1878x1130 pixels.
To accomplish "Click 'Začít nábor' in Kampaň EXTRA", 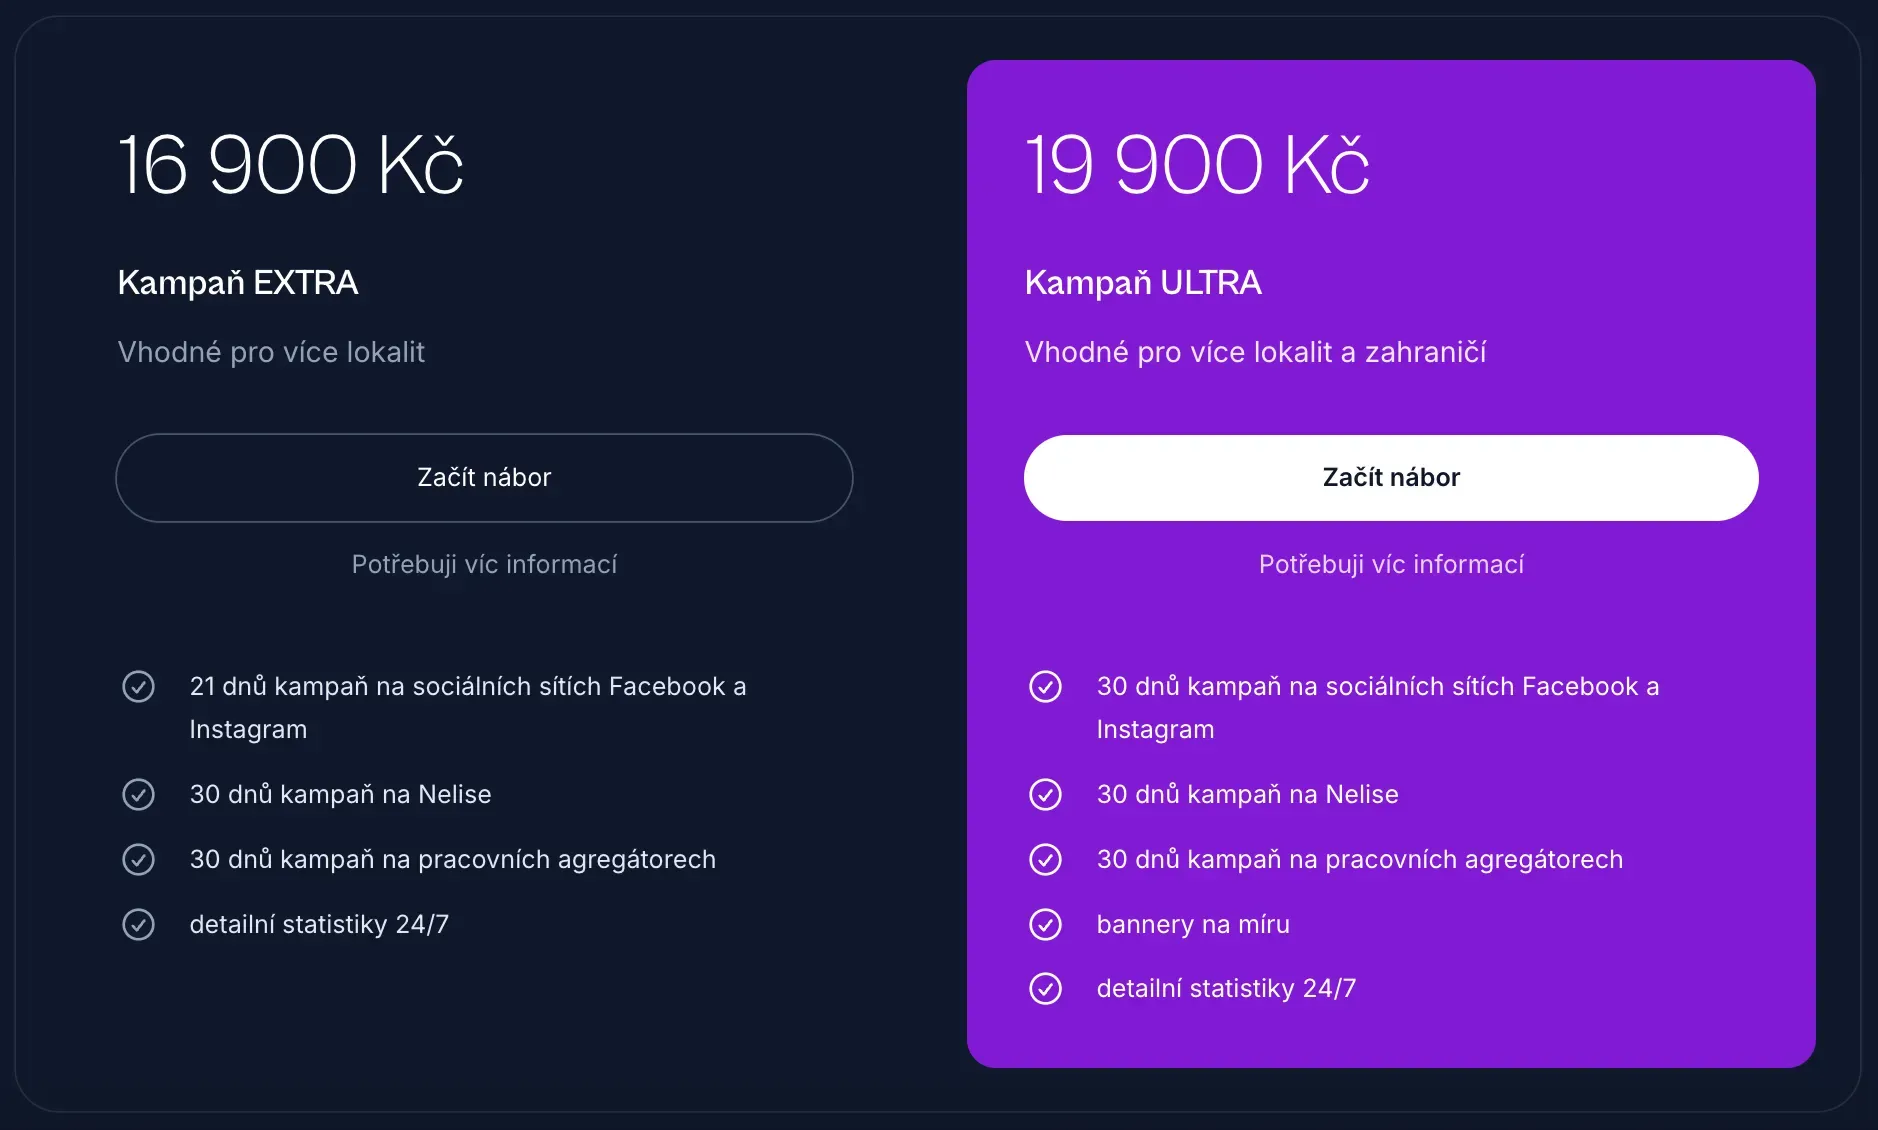I will click(x=484, y=478).
